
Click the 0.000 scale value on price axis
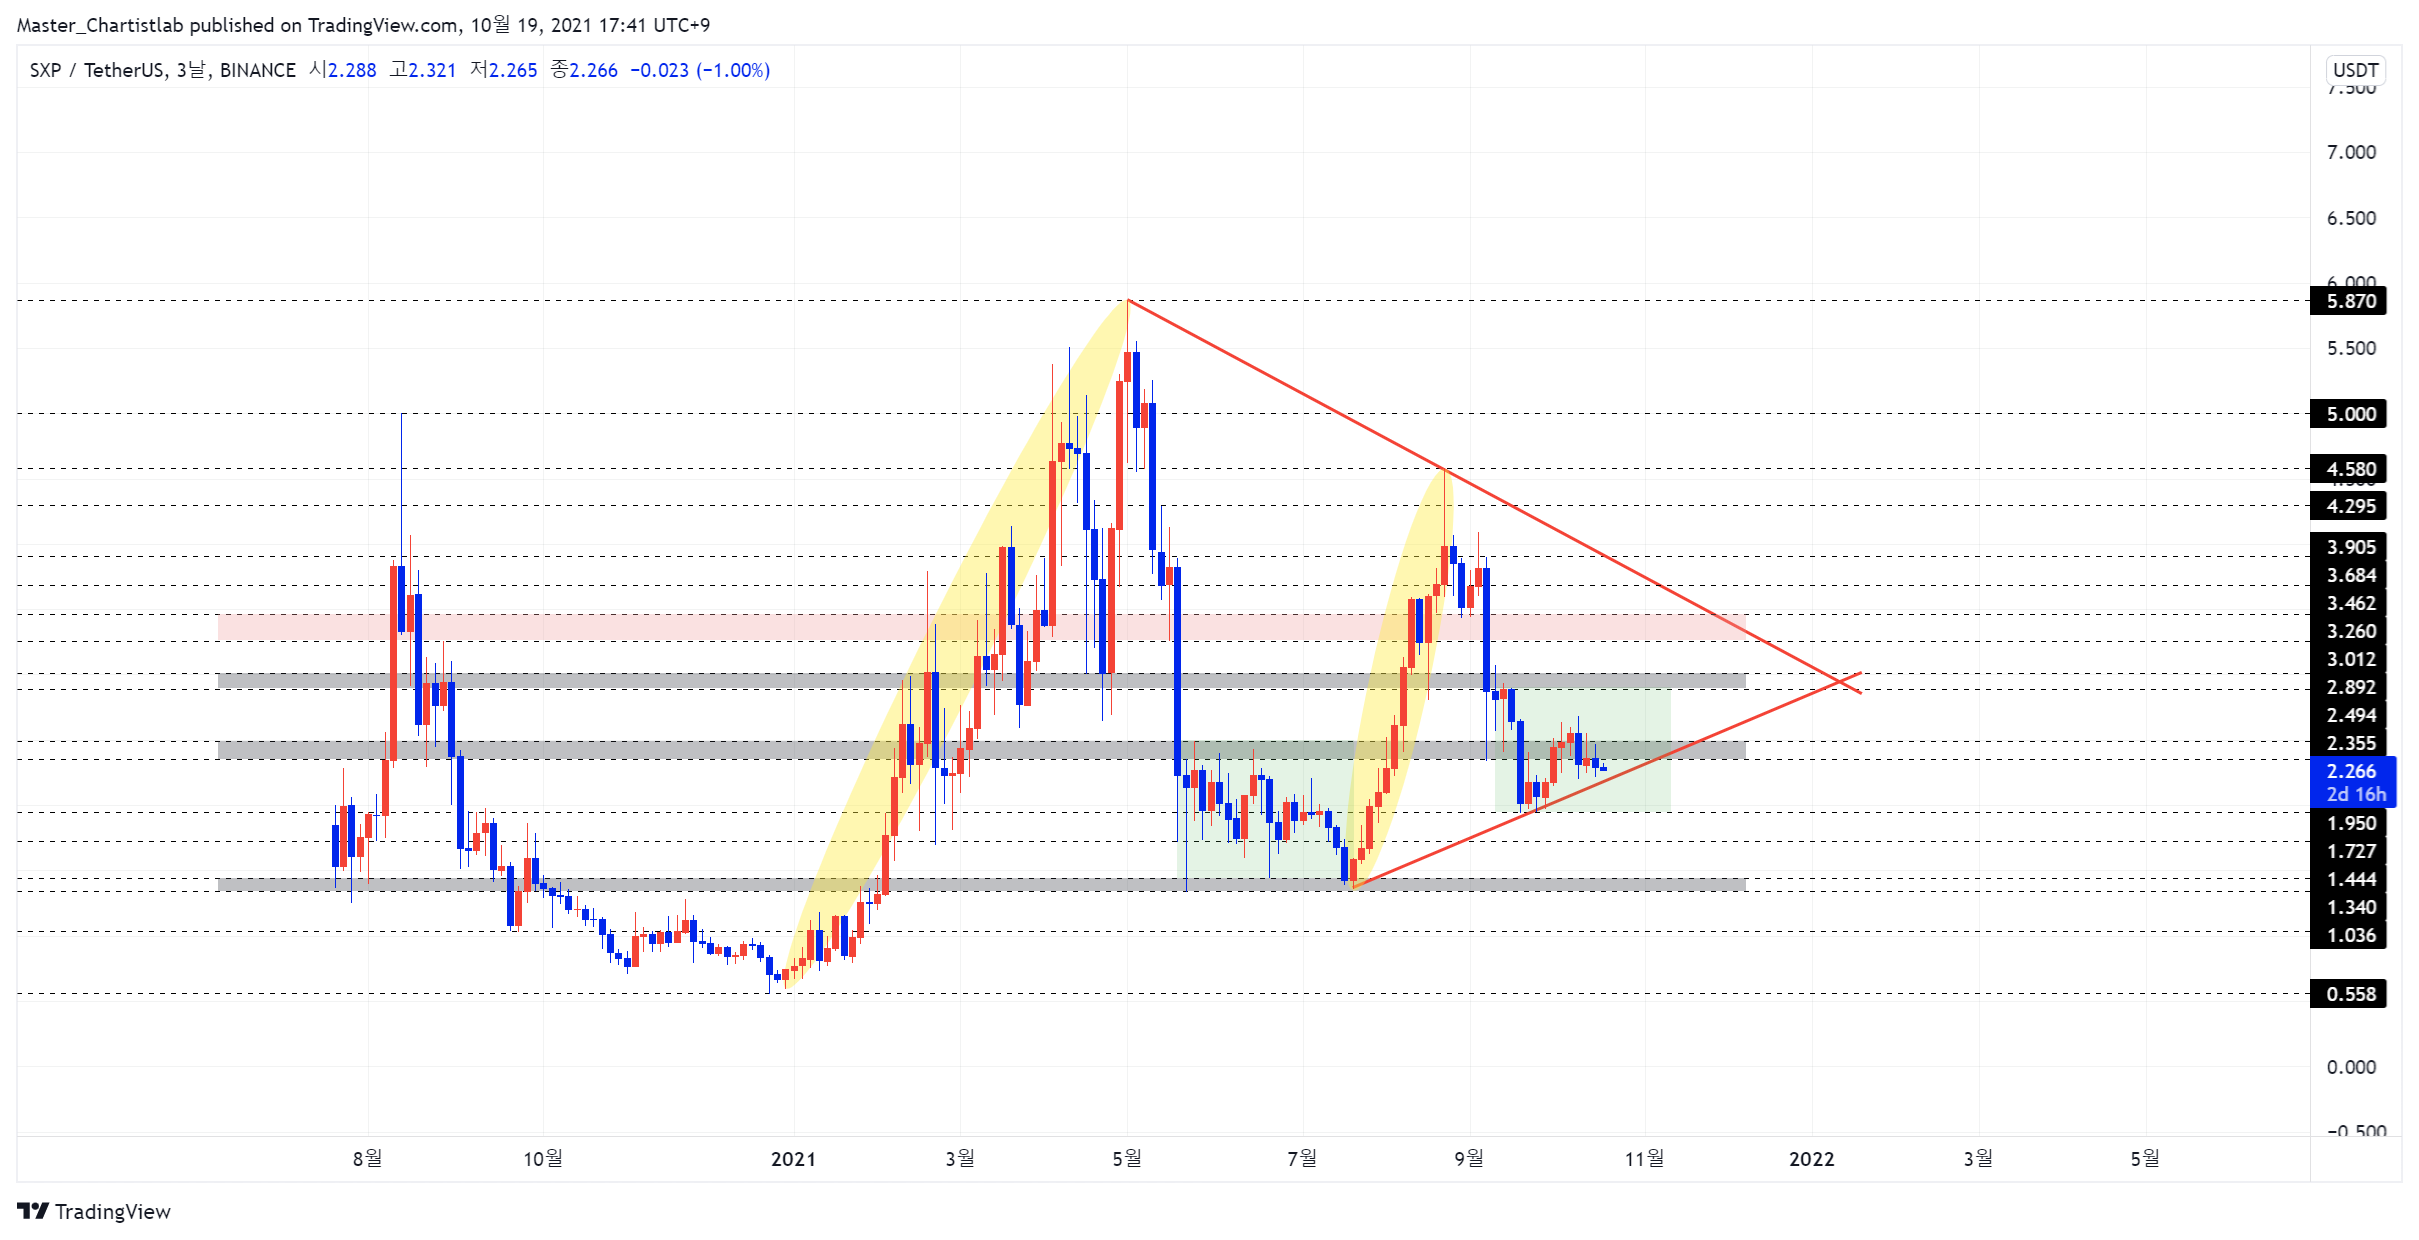click(2351, 1067)
